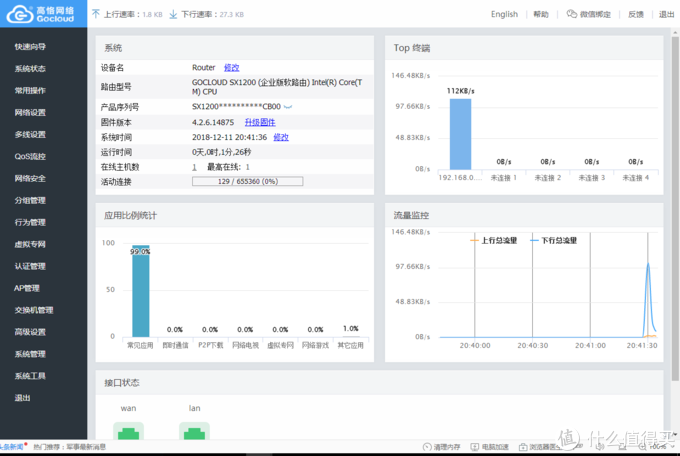Toggle the 下行总流量 legend series
This screenshot has width=680, height=456.
[554, 240]
